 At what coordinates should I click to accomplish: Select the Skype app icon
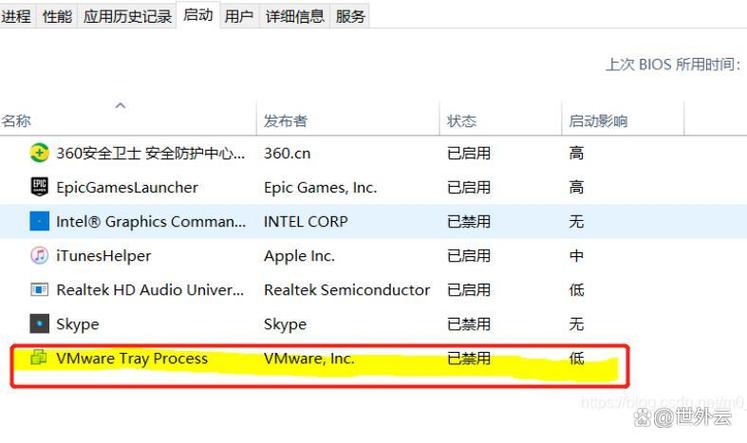[39, 324]
